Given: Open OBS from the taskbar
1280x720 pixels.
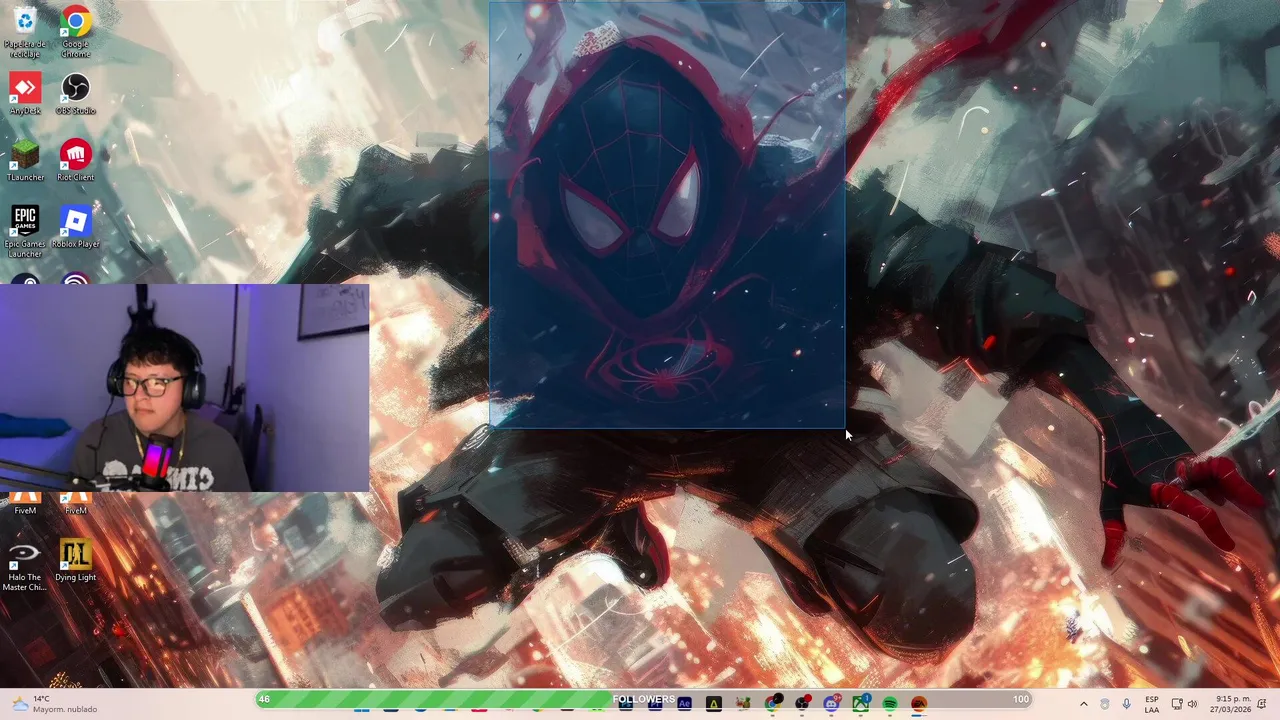Looking at the screenshot, I should point(801,703).
